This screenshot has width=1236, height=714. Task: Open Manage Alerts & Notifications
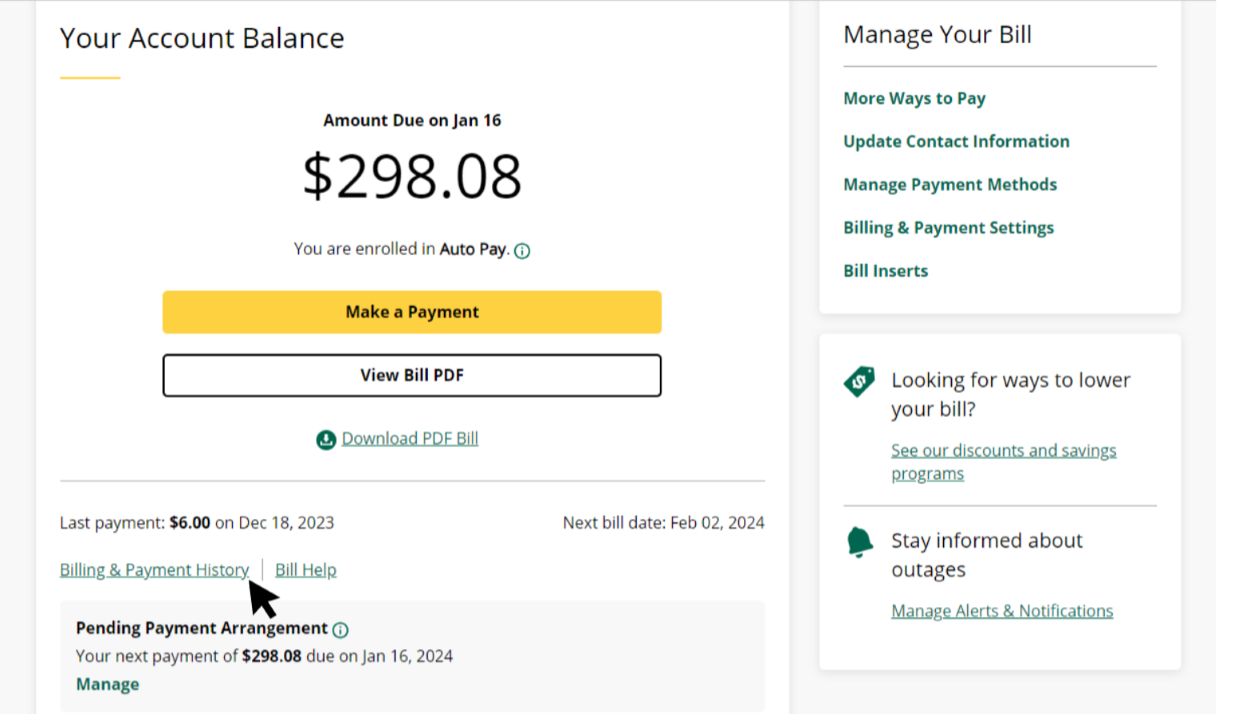pyautogui.click(x=1002, y=610)
